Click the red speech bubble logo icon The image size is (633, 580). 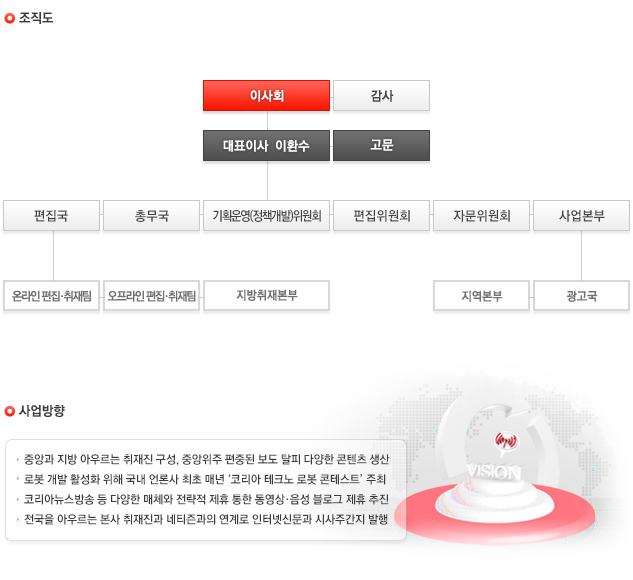pos(506,441)
